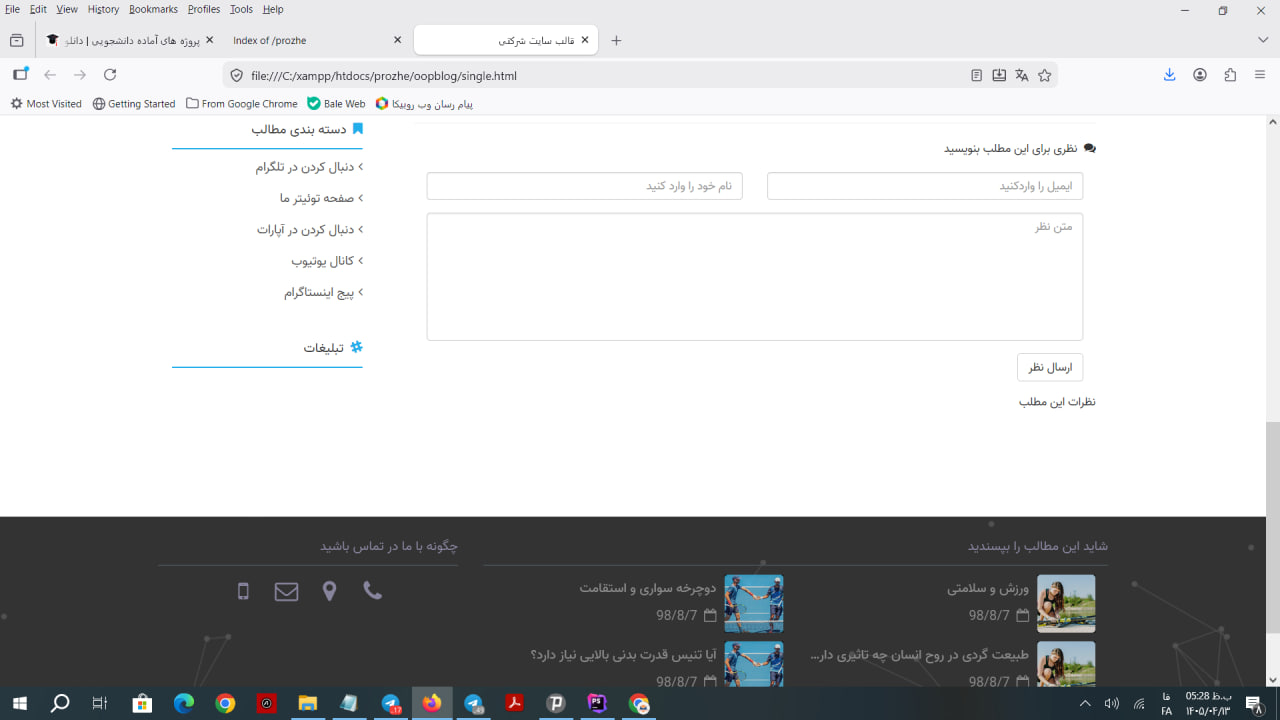
Task: Open the History menu
Action: point(103,9)
